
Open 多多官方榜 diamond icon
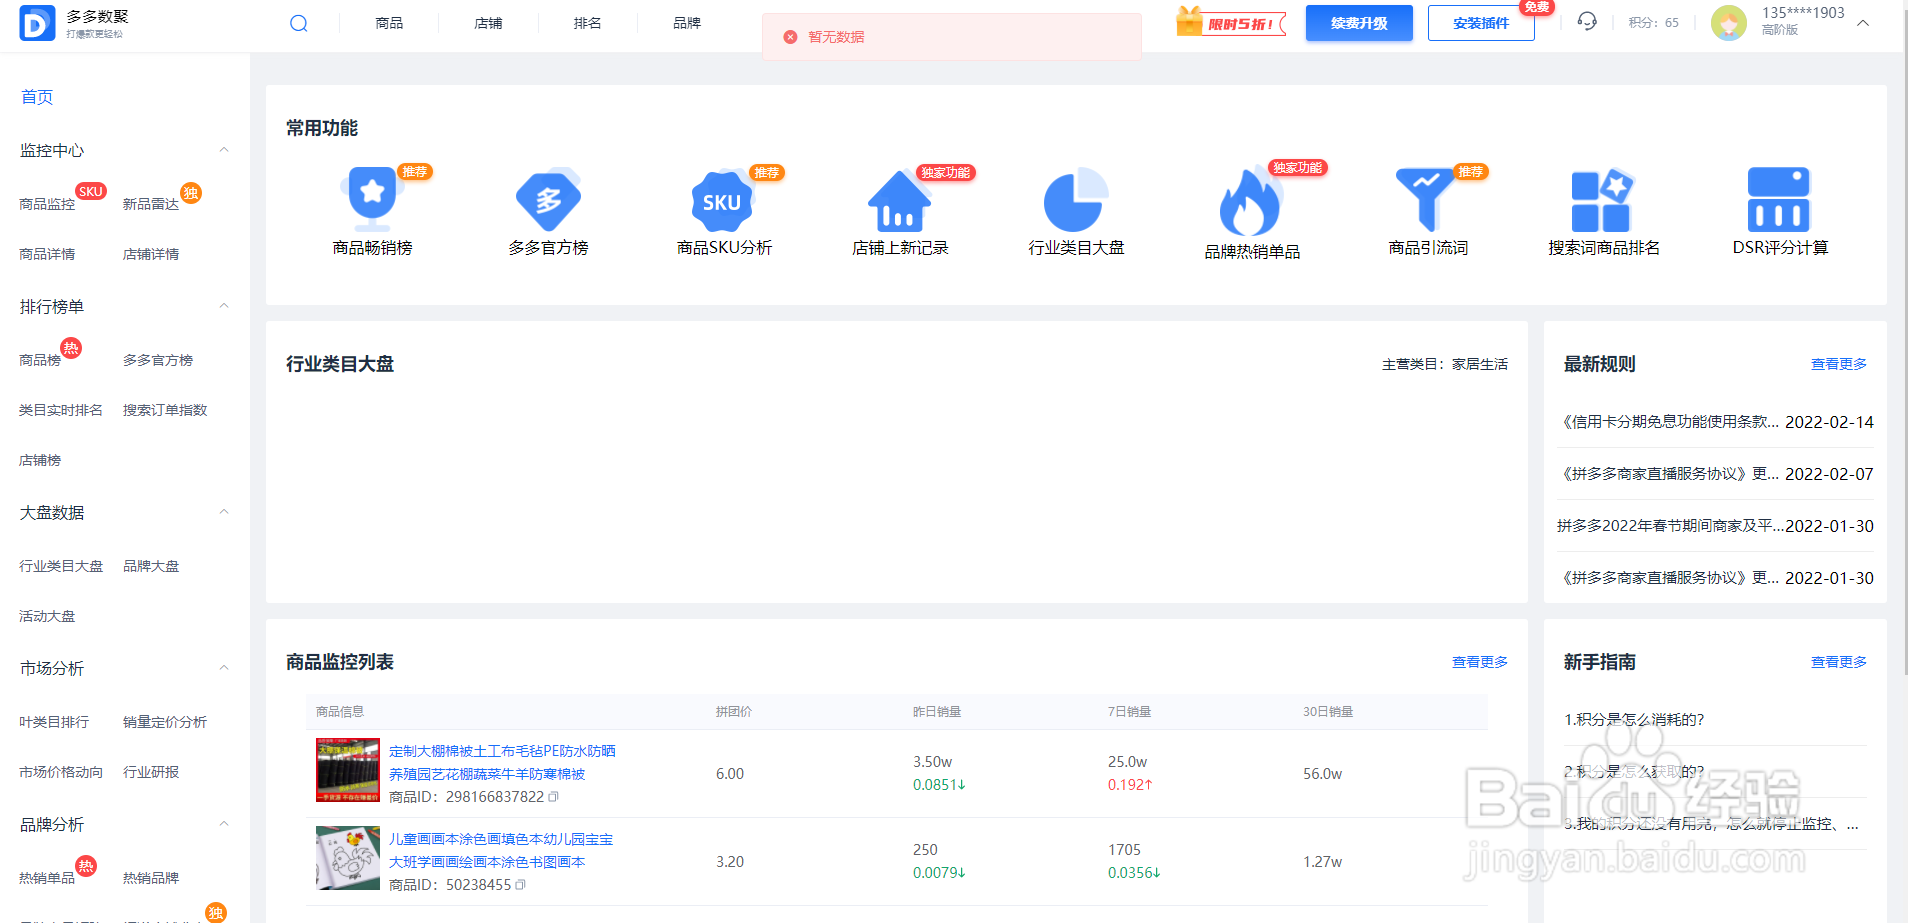(x=548, y=199)
